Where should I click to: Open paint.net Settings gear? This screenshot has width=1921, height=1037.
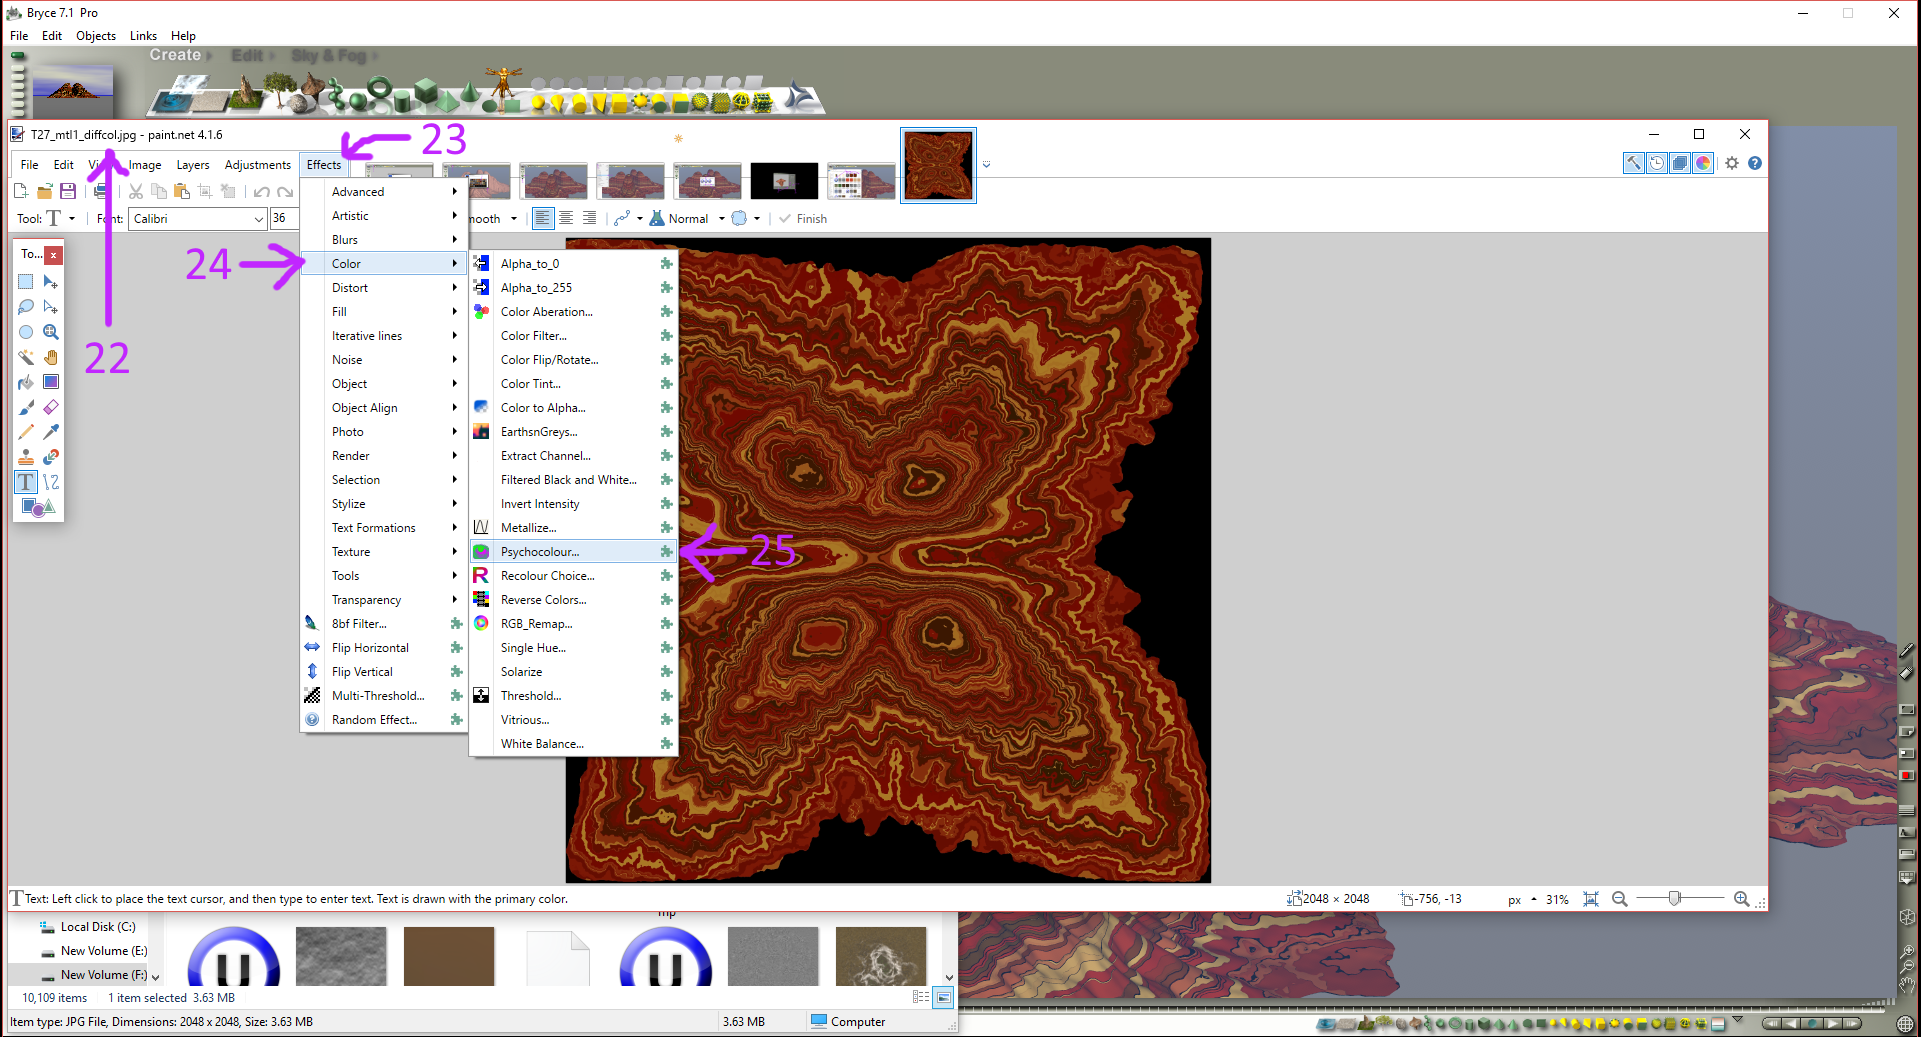point(1732,163)
